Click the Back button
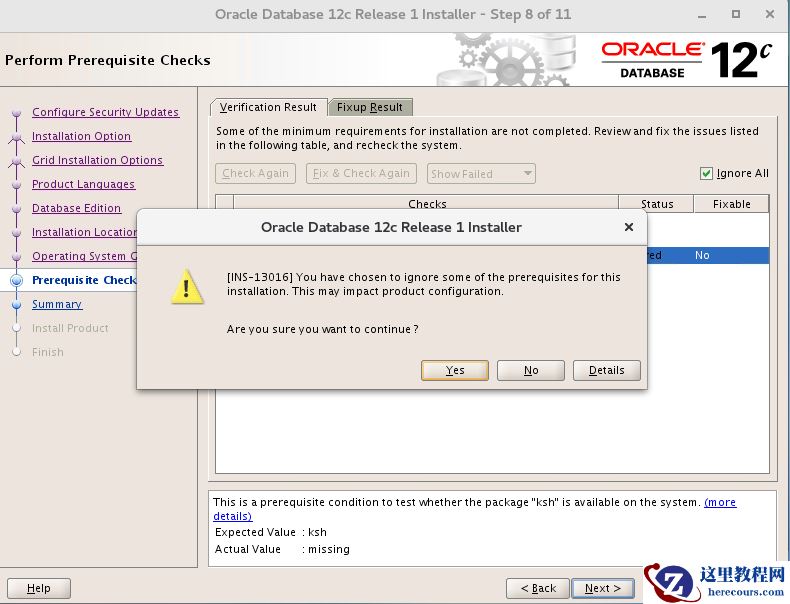This screenshot has height=604, width=790. pos(538,588)
